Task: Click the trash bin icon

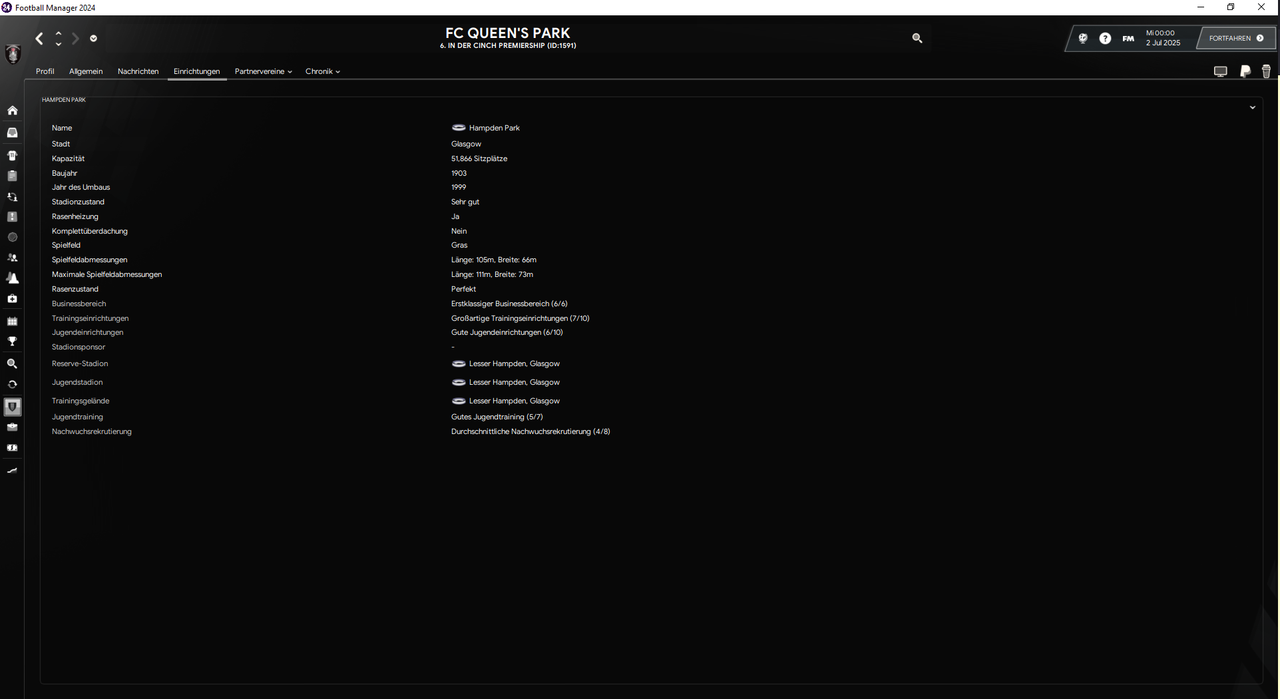Action: 1266,72
